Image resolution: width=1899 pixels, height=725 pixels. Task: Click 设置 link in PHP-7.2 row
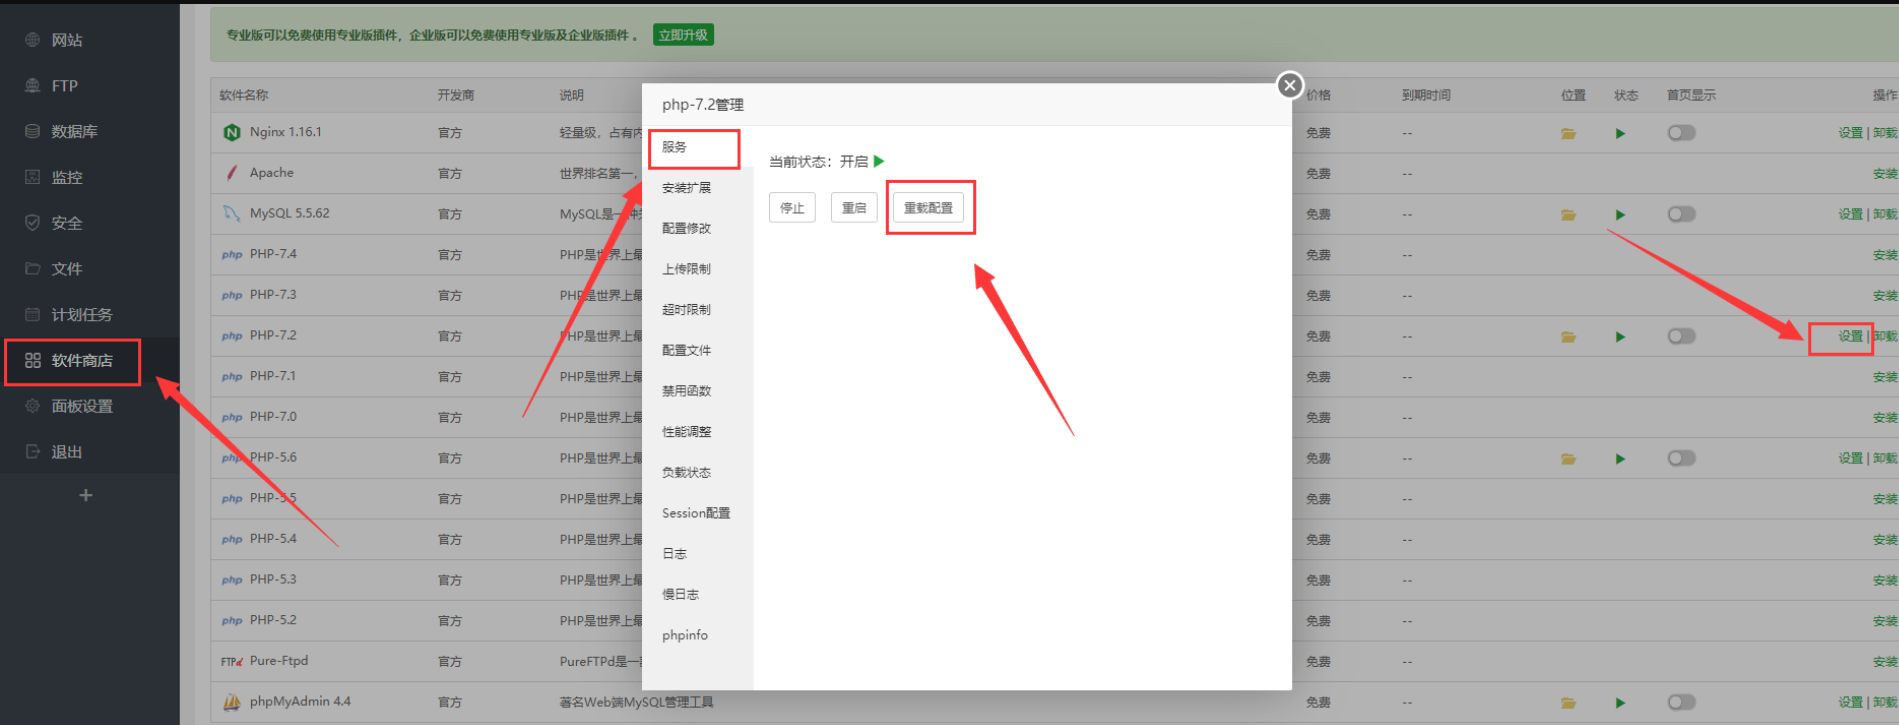click(1849, 337)
